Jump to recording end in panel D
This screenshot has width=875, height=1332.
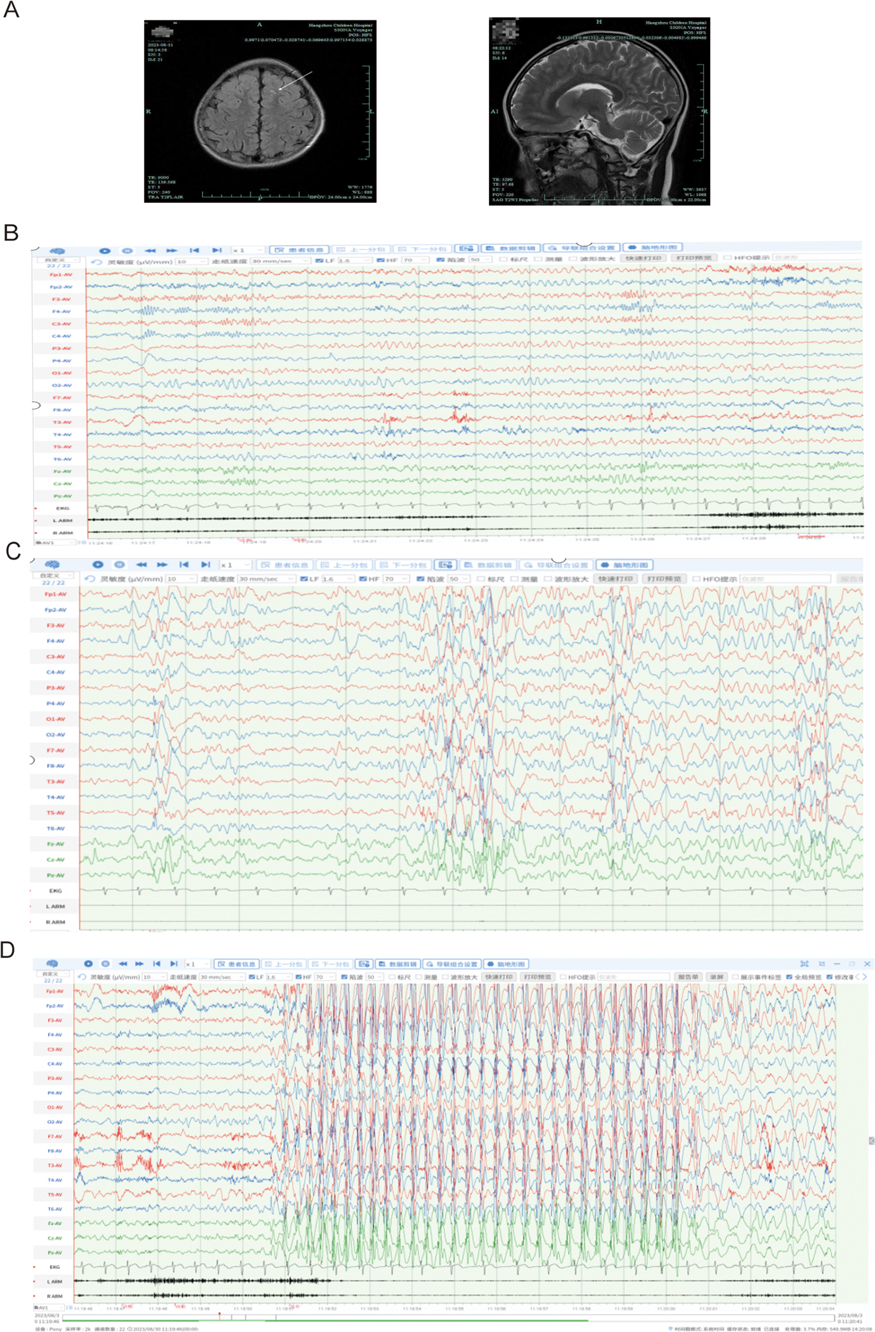(x=174, y=963)
